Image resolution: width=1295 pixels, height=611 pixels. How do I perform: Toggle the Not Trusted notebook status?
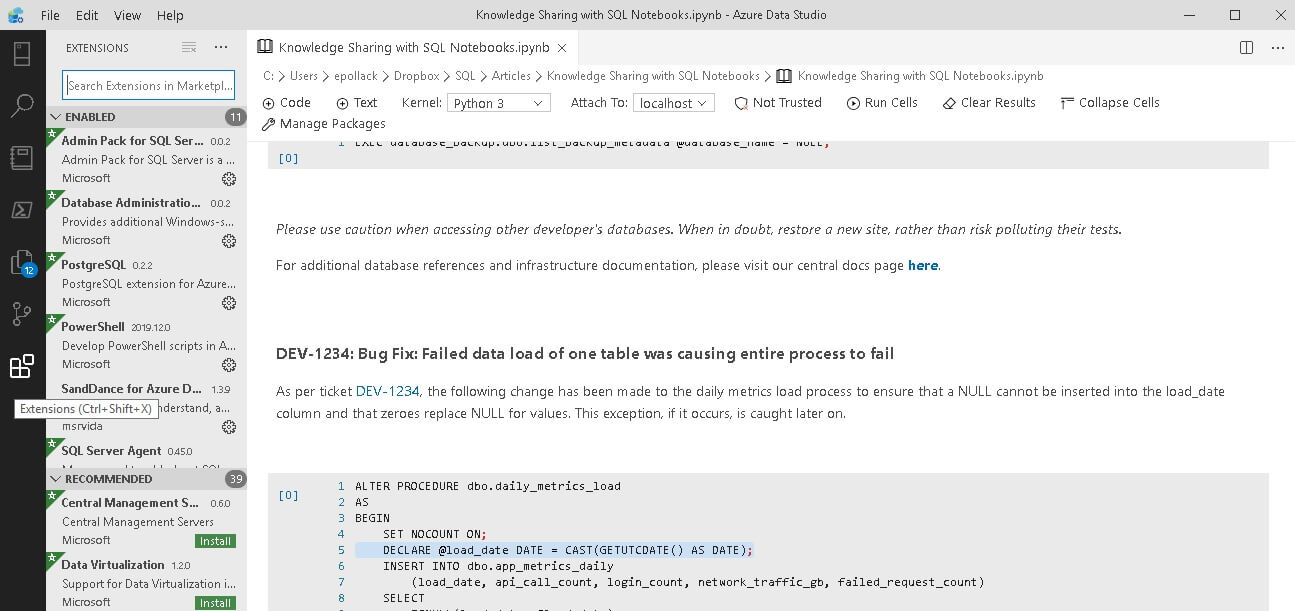pyautogui.click(x=778, y=103)
